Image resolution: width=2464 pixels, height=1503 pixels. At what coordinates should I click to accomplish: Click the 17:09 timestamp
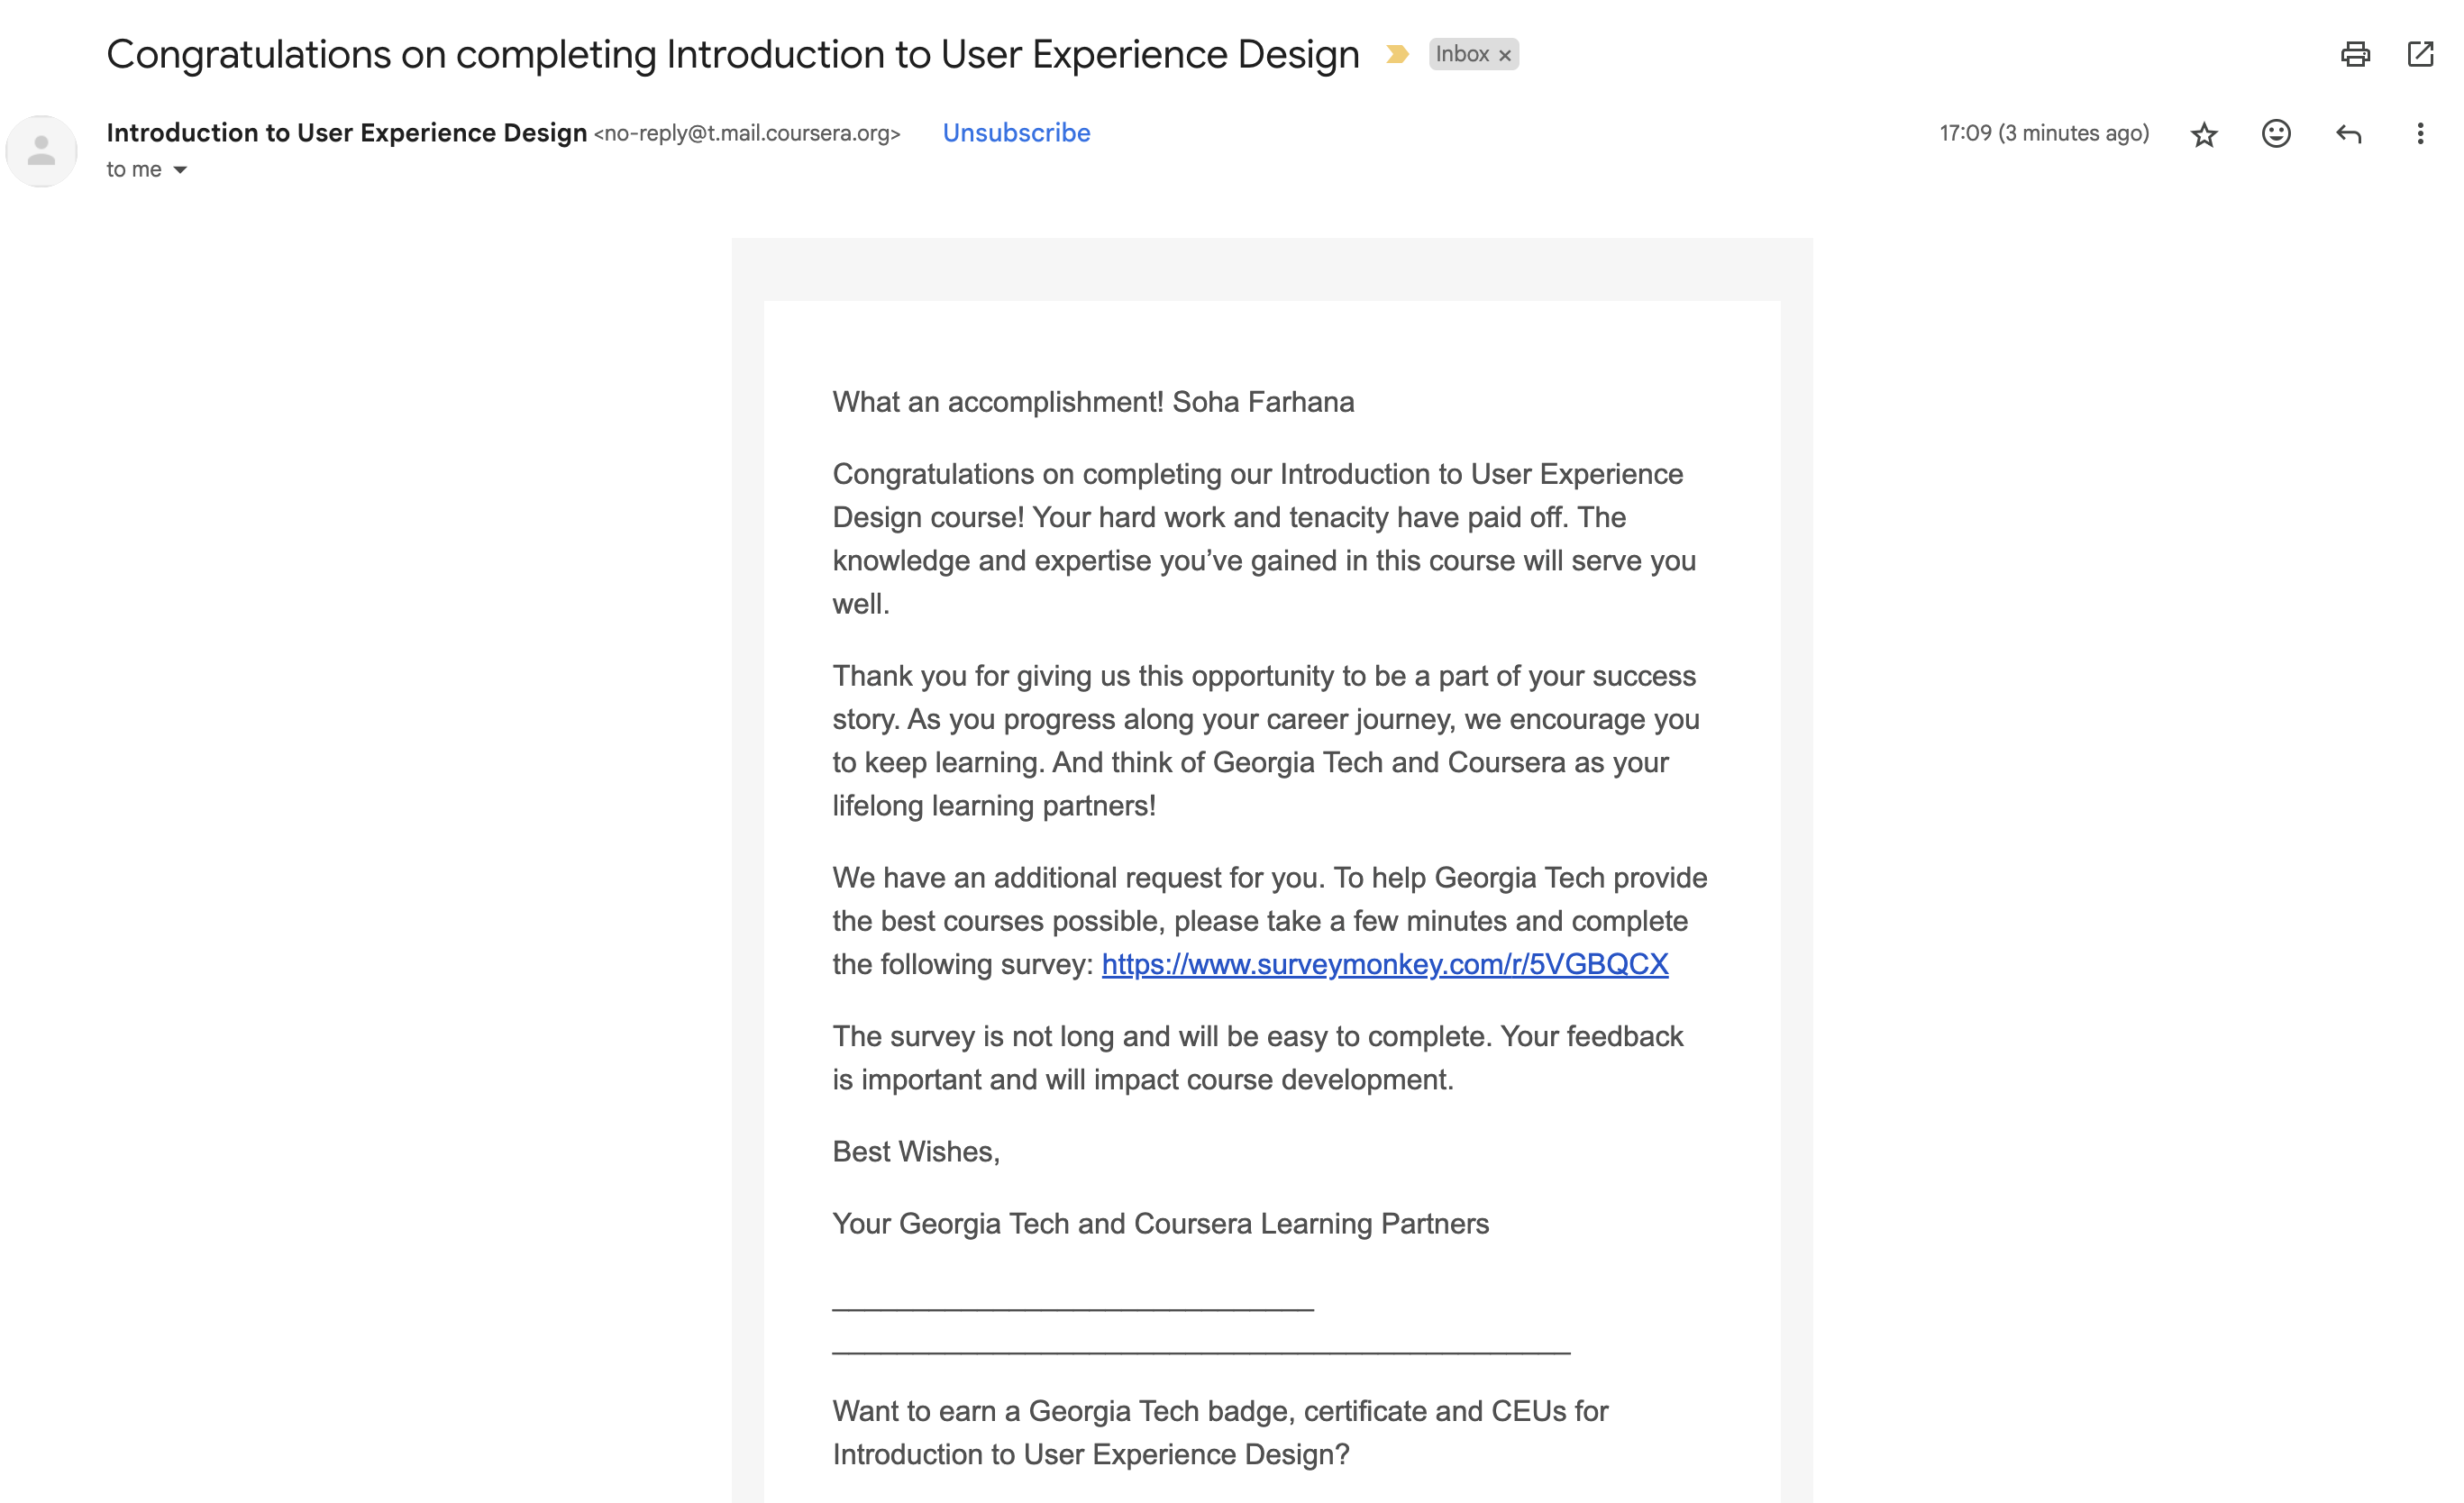(2043, 134)
